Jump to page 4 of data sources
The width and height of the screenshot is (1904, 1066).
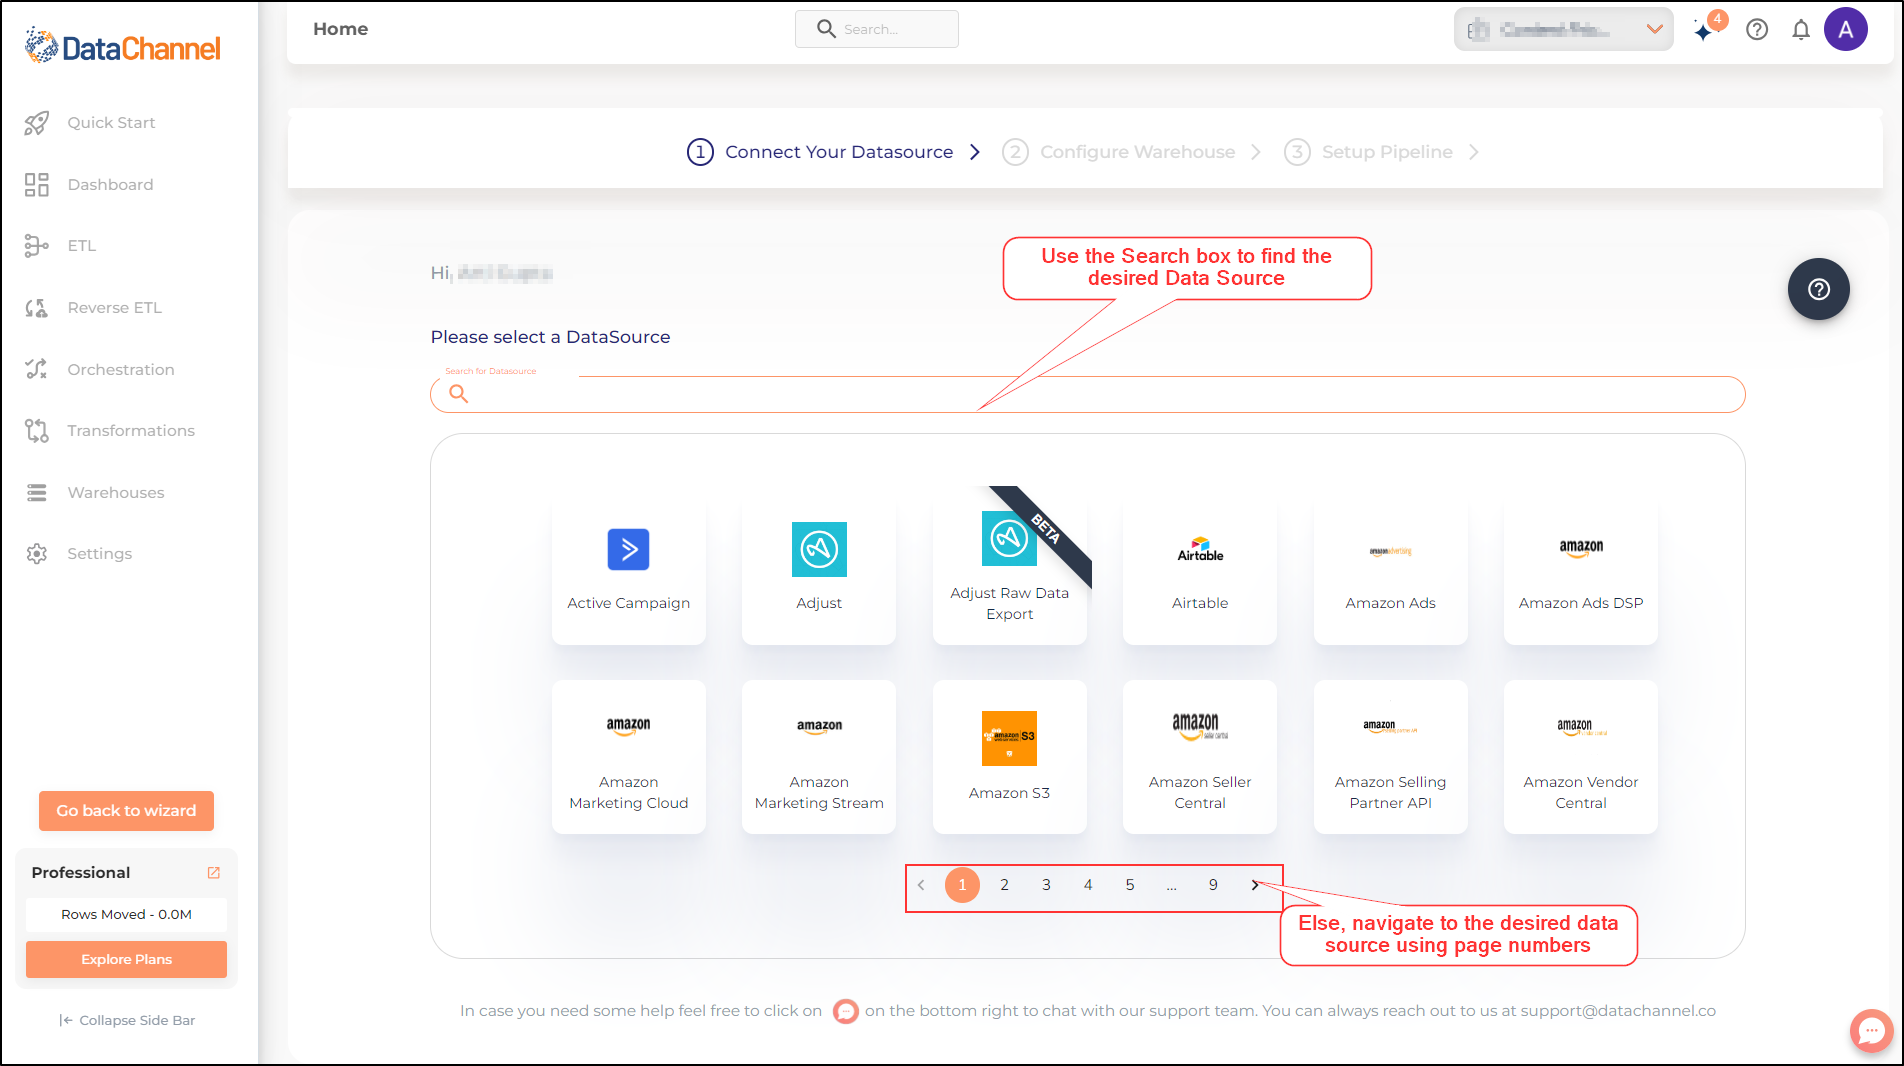1088,885
